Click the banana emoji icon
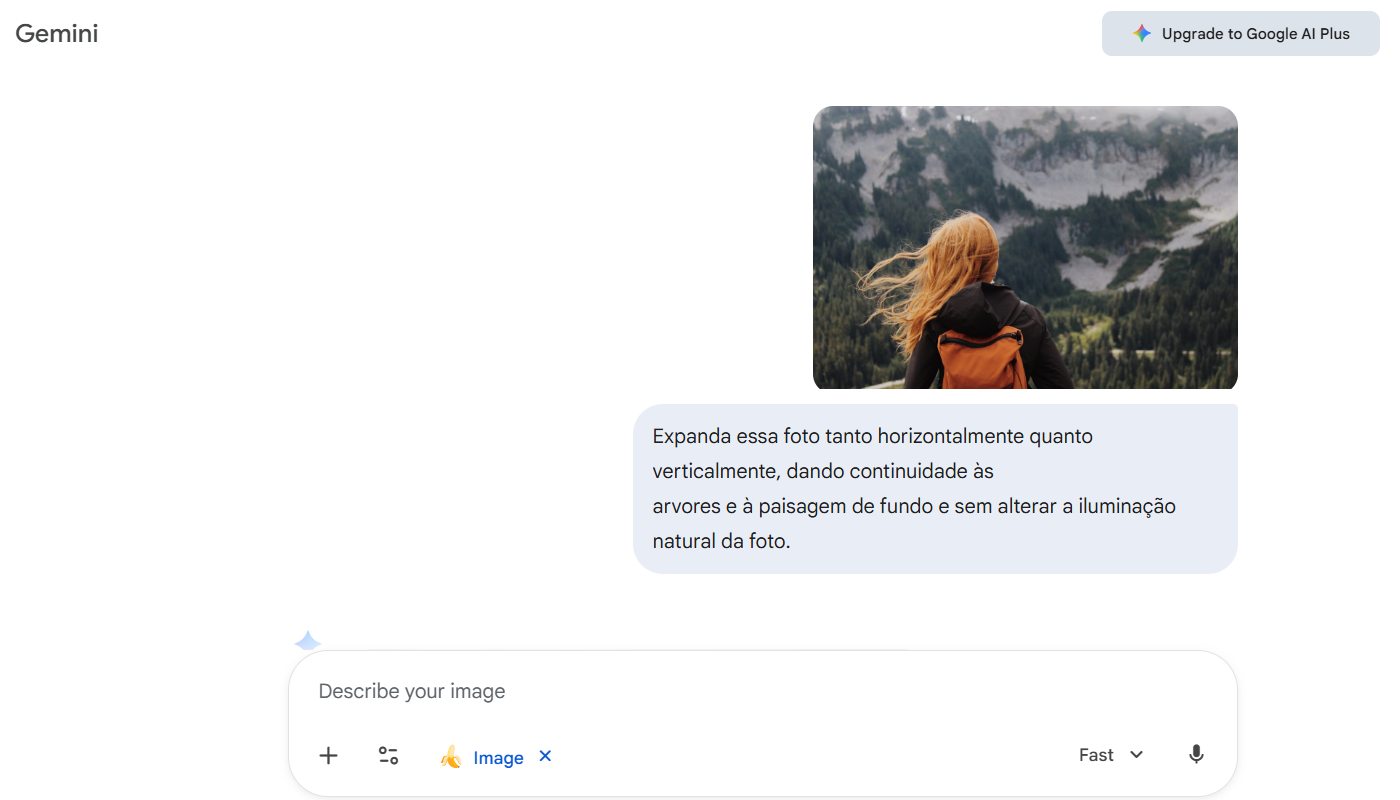Viewport: 1400px width, 800px height. (x=451, y=757)
